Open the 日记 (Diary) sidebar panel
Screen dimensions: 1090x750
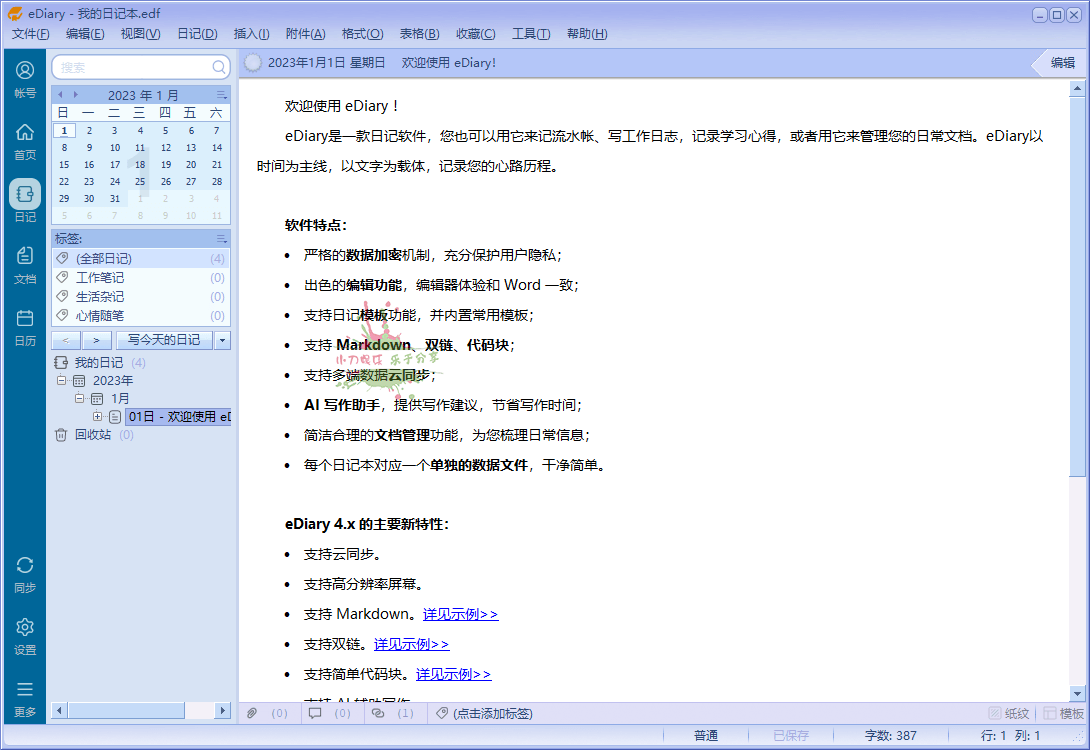(24, 200)
